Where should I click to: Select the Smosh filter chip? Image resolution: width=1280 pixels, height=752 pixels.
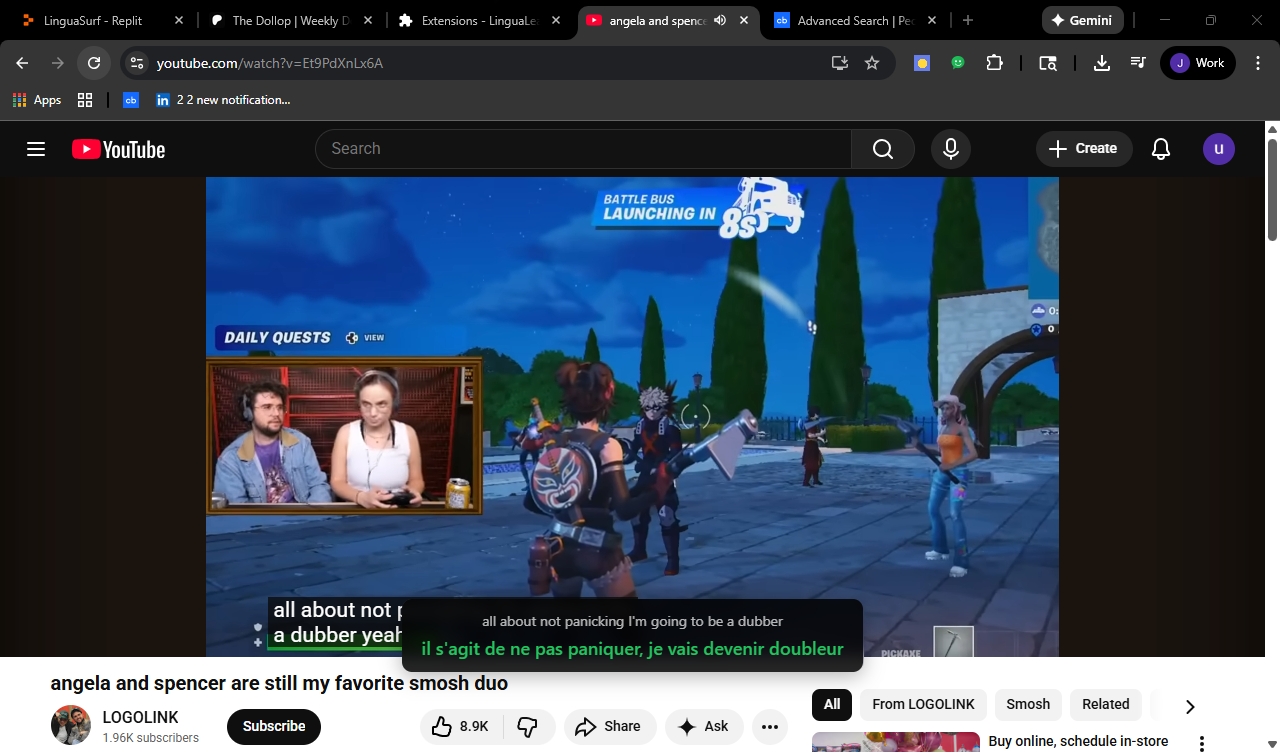(1028, 704)
